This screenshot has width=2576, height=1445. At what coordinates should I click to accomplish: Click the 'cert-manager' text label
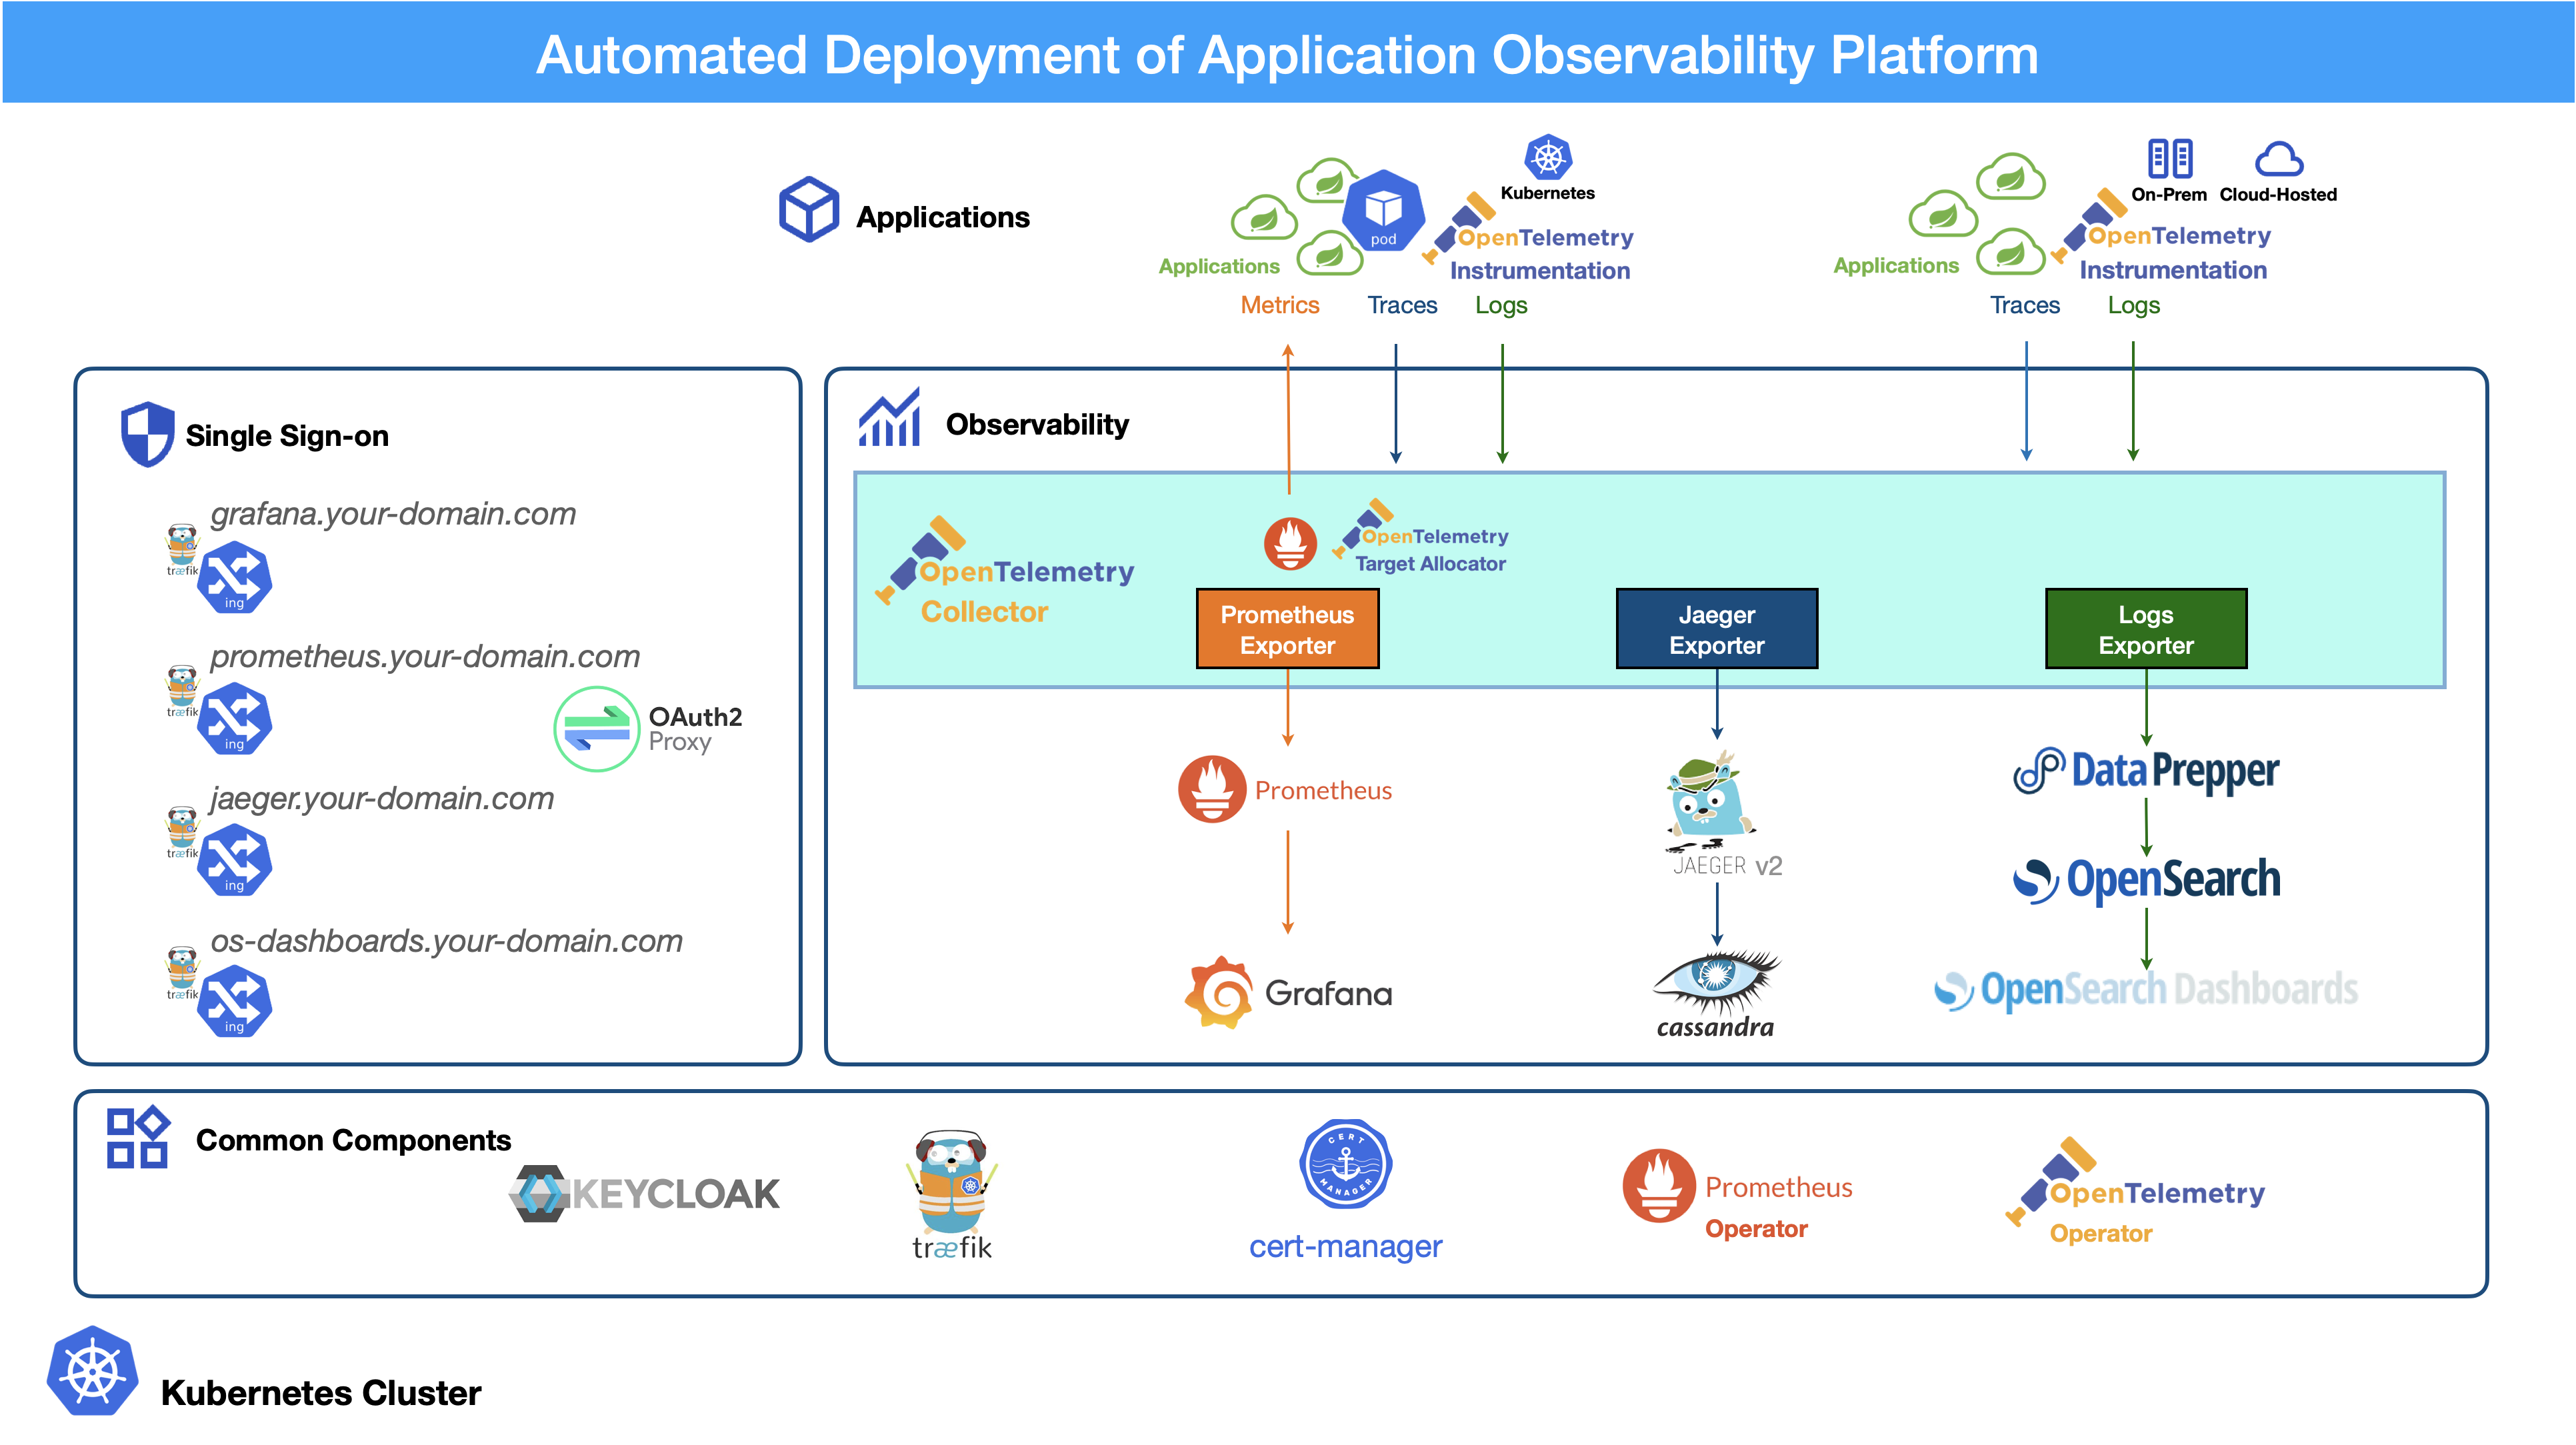coord(1345,1246)
